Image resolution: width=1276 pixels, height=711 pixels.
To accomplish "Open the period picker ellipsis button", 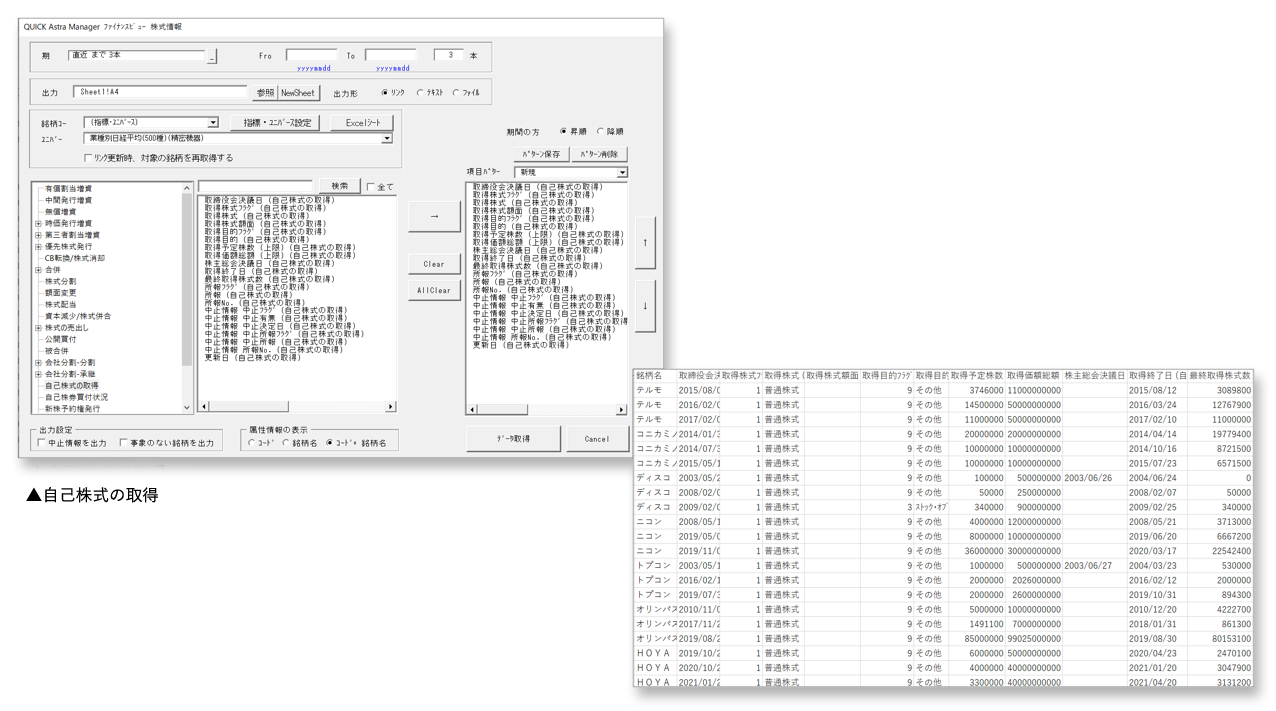I will [211, 57].
